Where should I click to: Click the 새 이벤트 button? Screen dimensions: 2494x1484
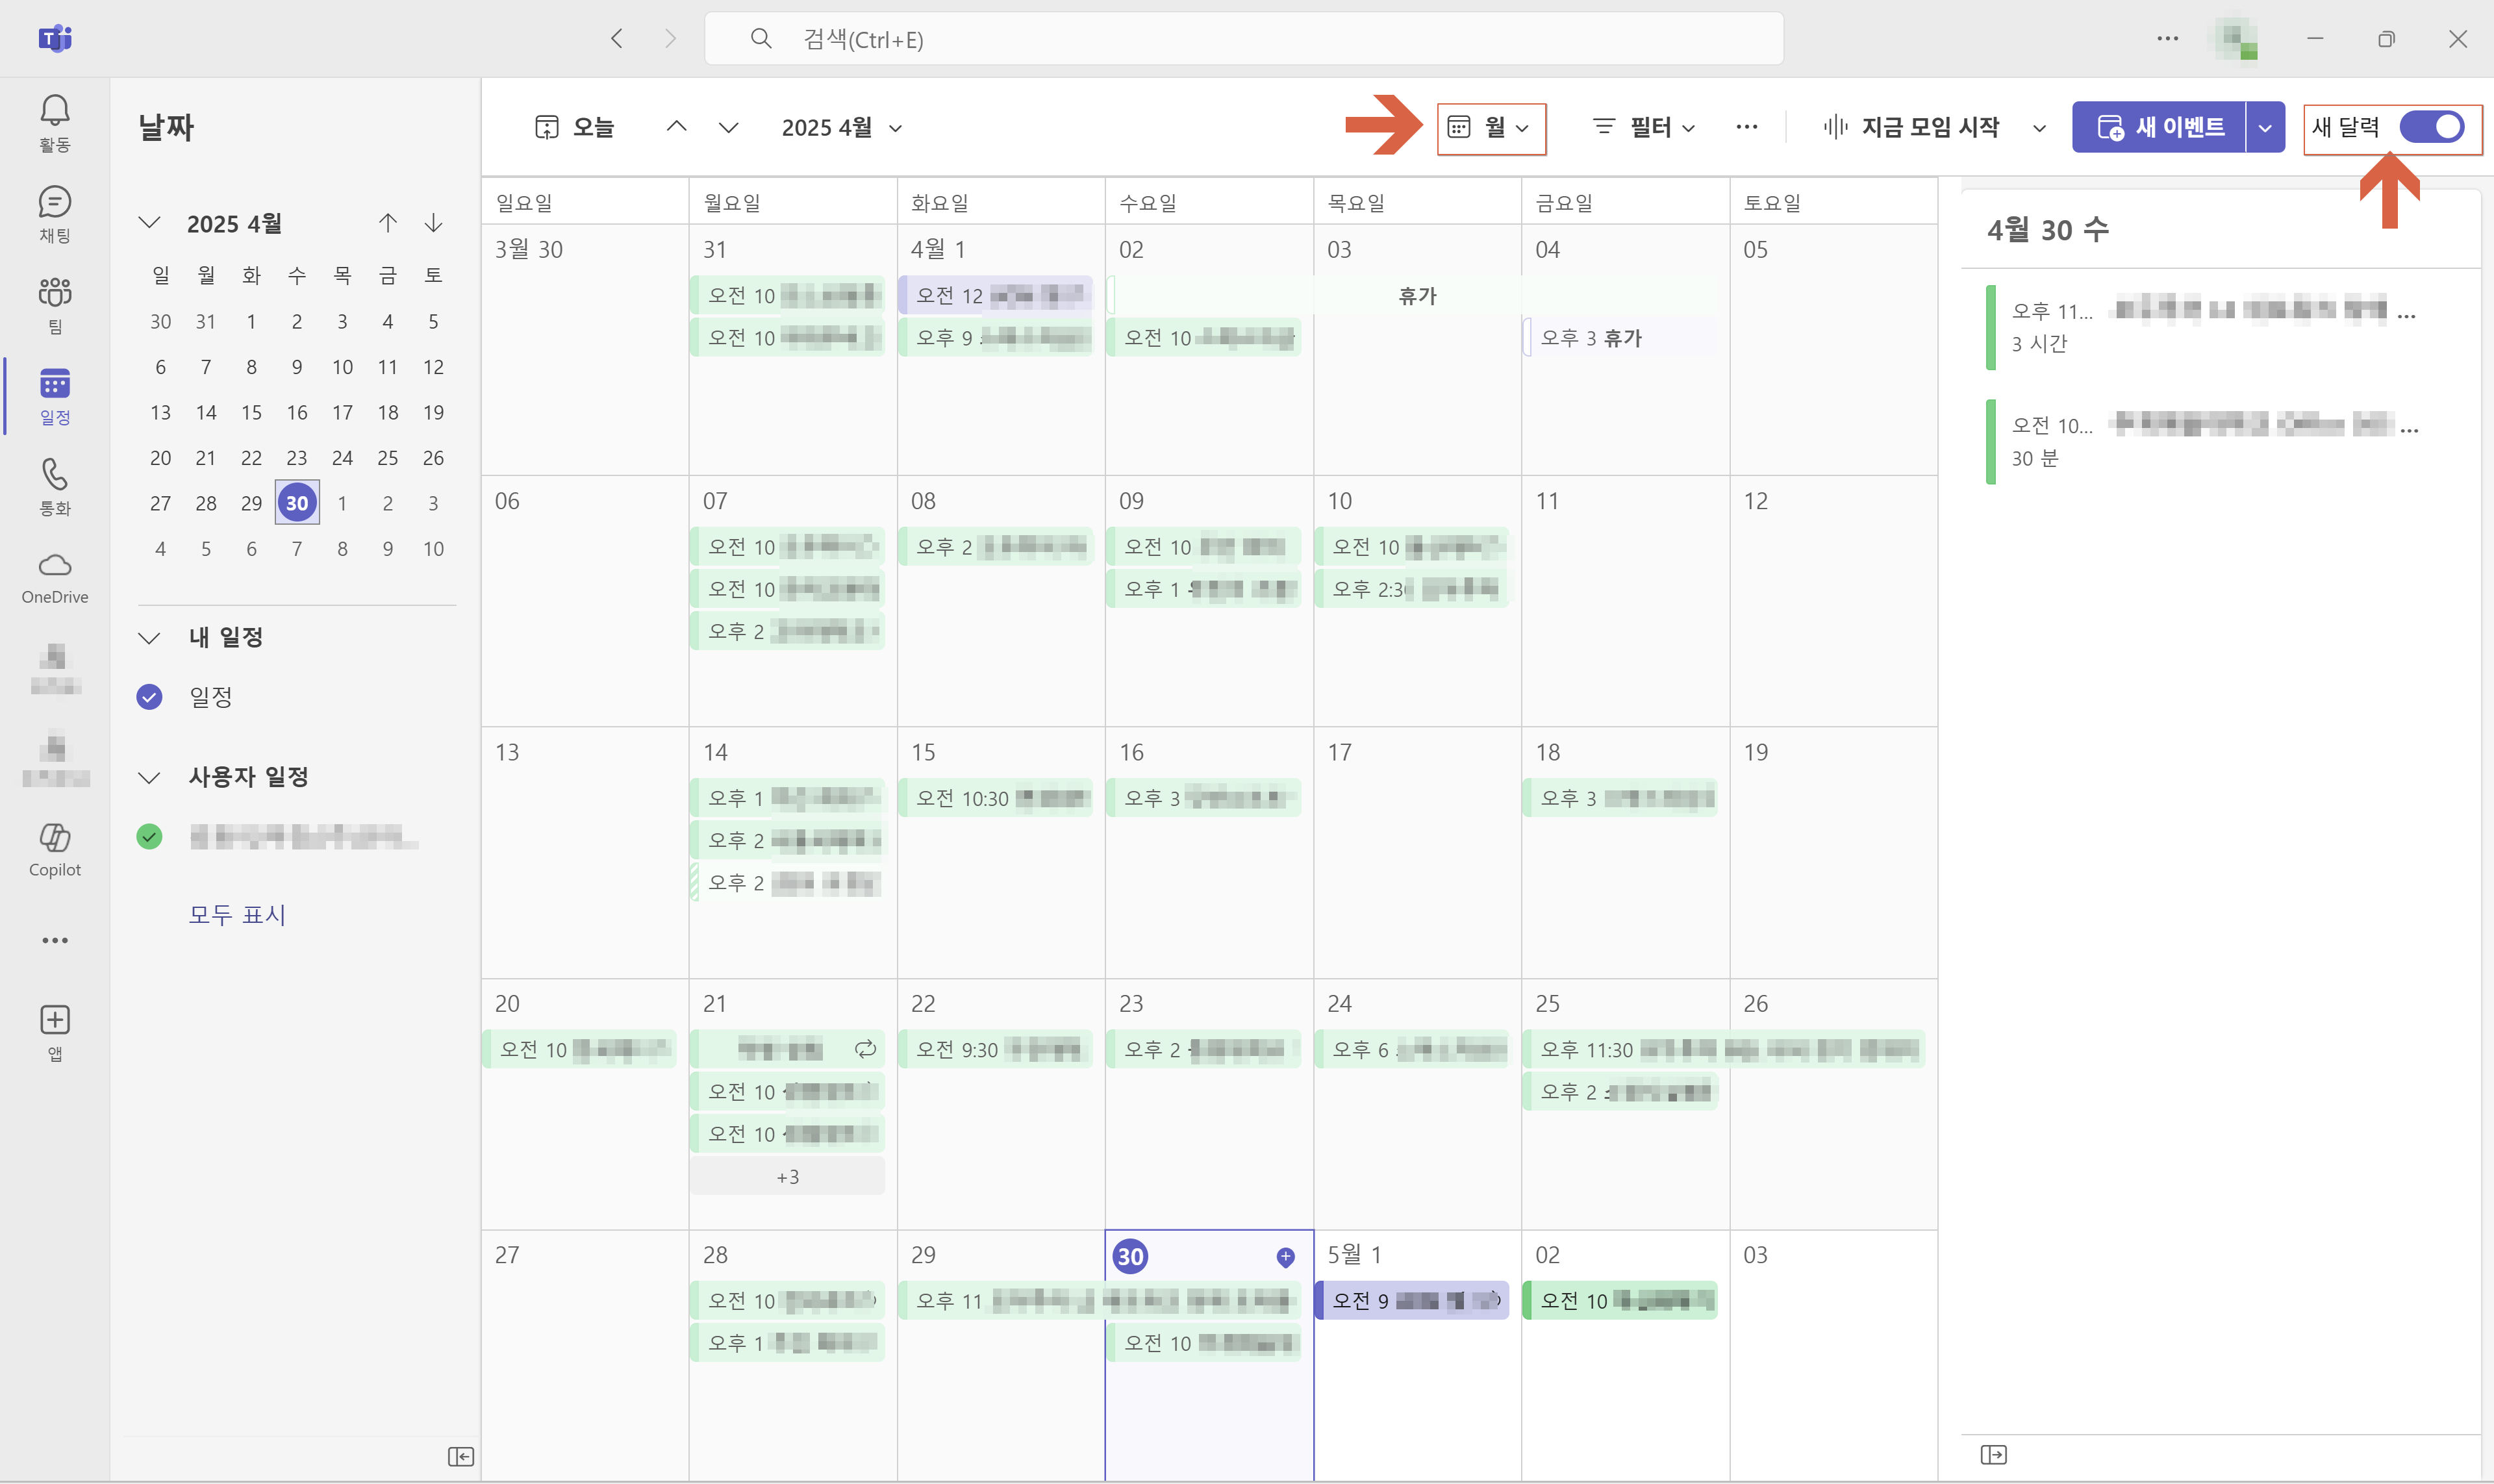[2159, 127]
